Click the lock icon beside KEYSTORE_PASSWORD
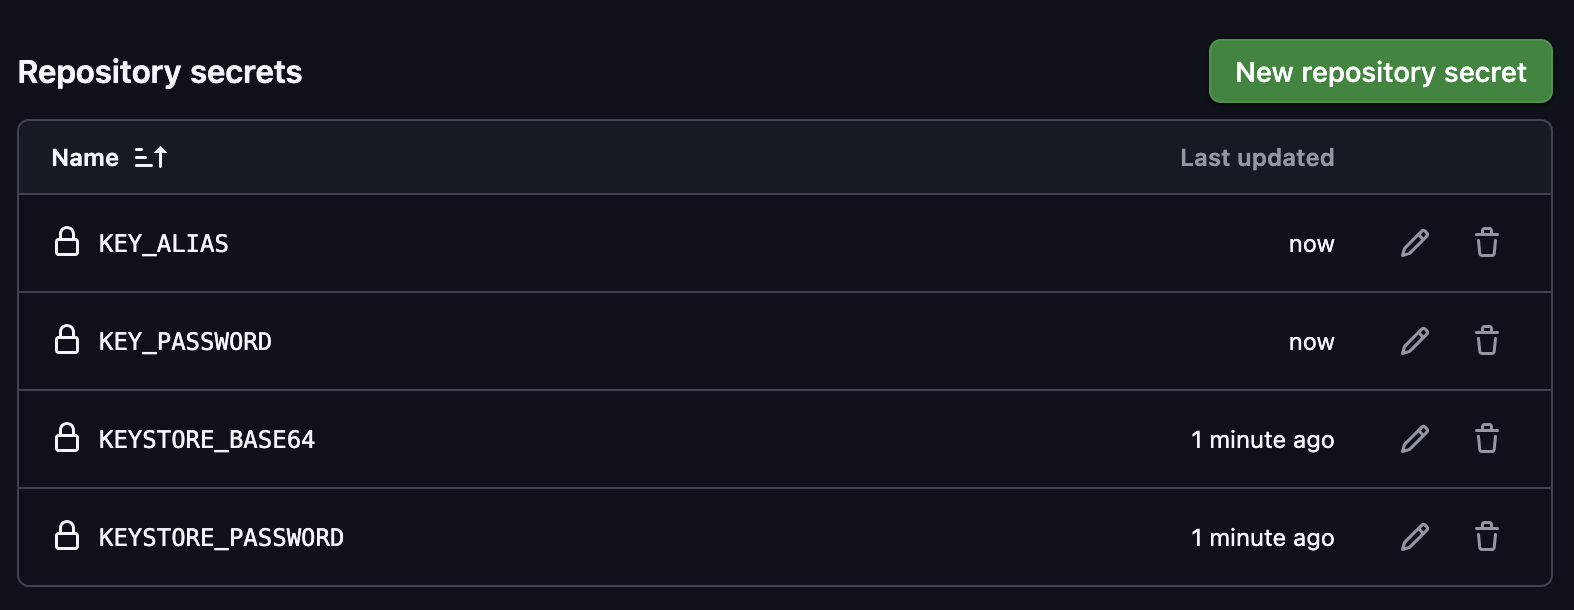The image size is (1574, 610). coord(67,537)
